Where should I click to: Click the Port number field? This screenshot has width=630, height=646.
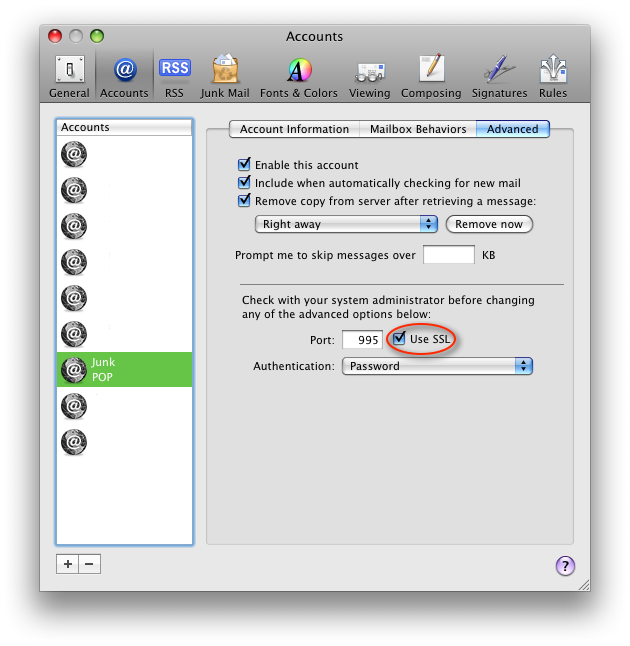coord(362,339)
